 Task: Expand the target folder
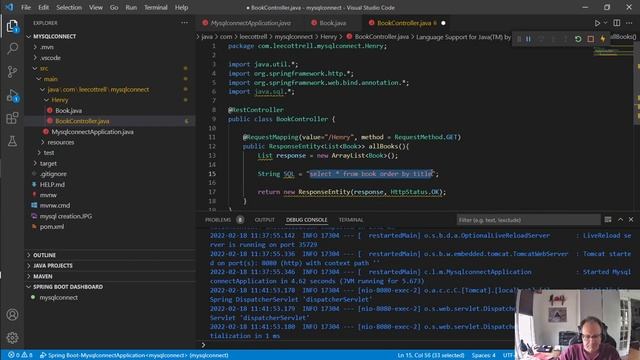click(x=48, y=163)
